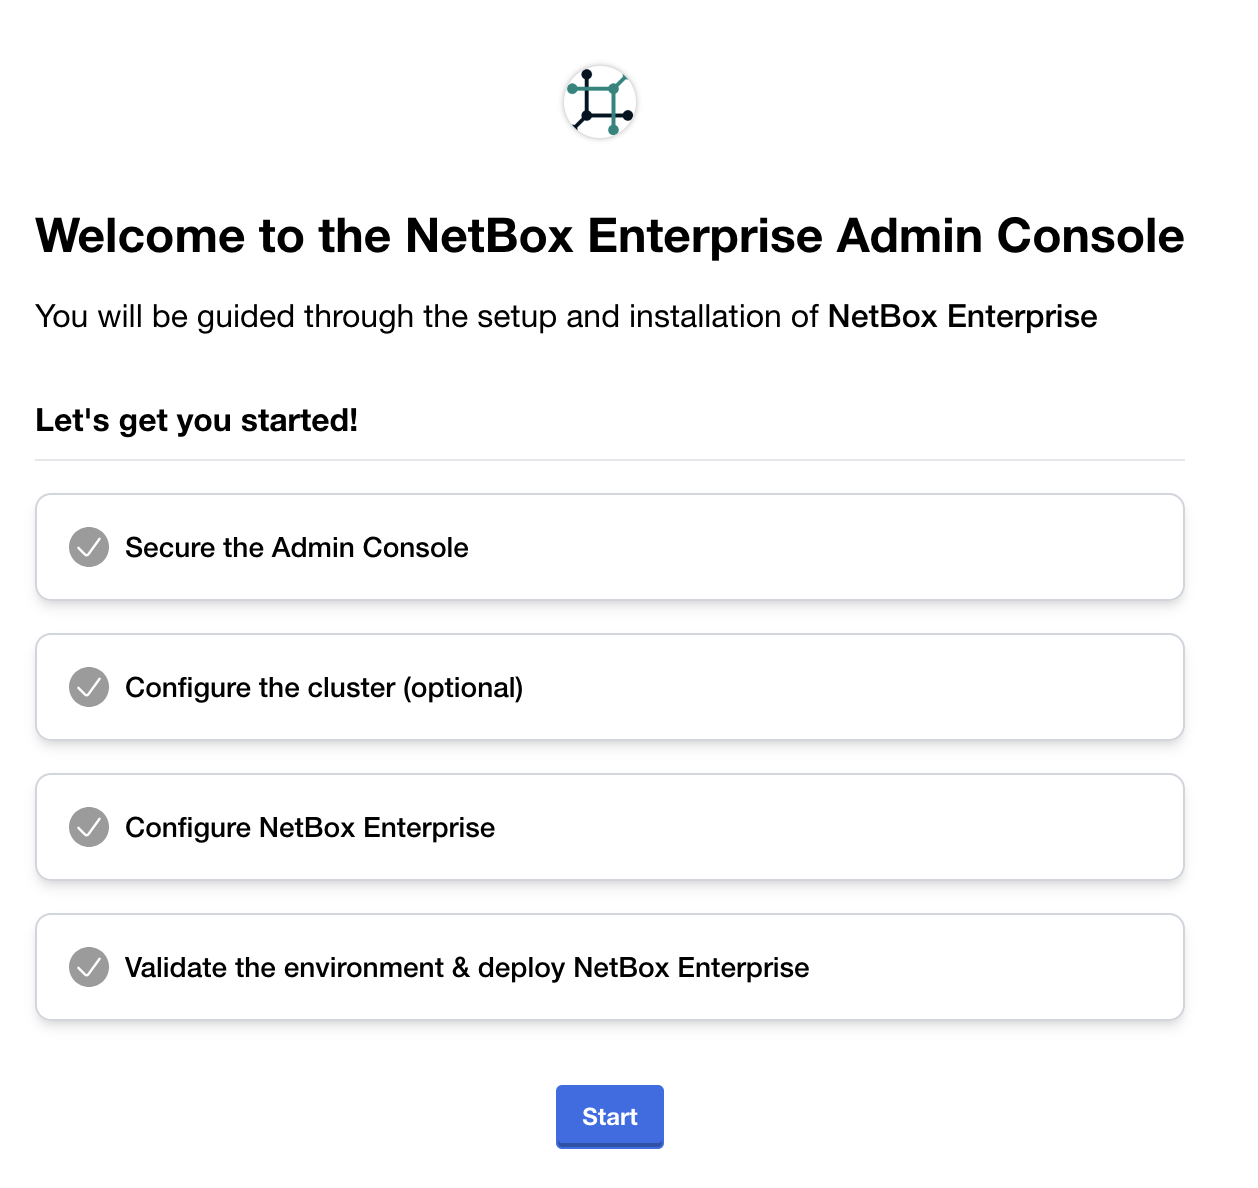Click checkmark icon beside Secure the Admin Console
This screenshot has width=1258, height=1188.
pyautogui.click(x=89, y=547)
